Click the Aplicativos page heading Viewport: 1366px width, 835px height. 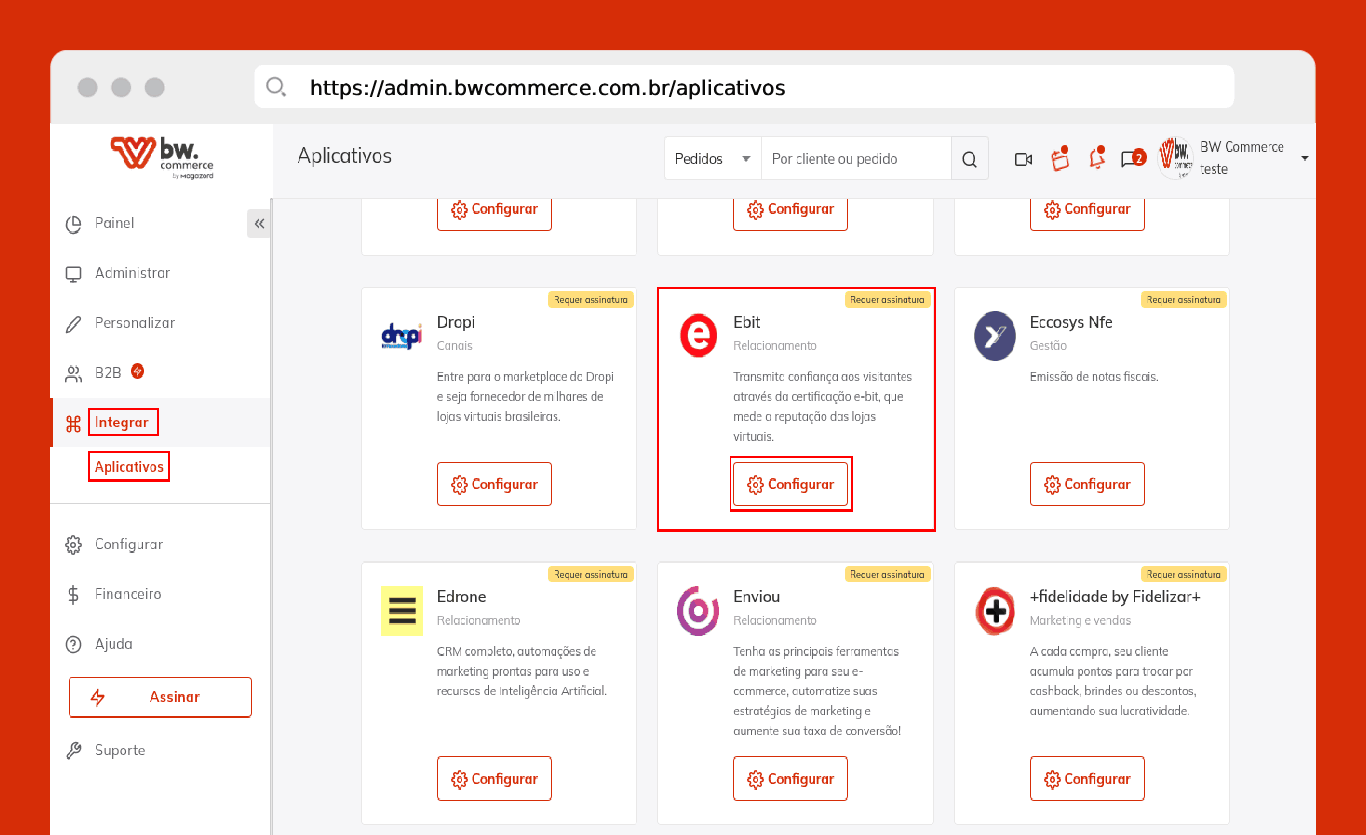point(344,156)
